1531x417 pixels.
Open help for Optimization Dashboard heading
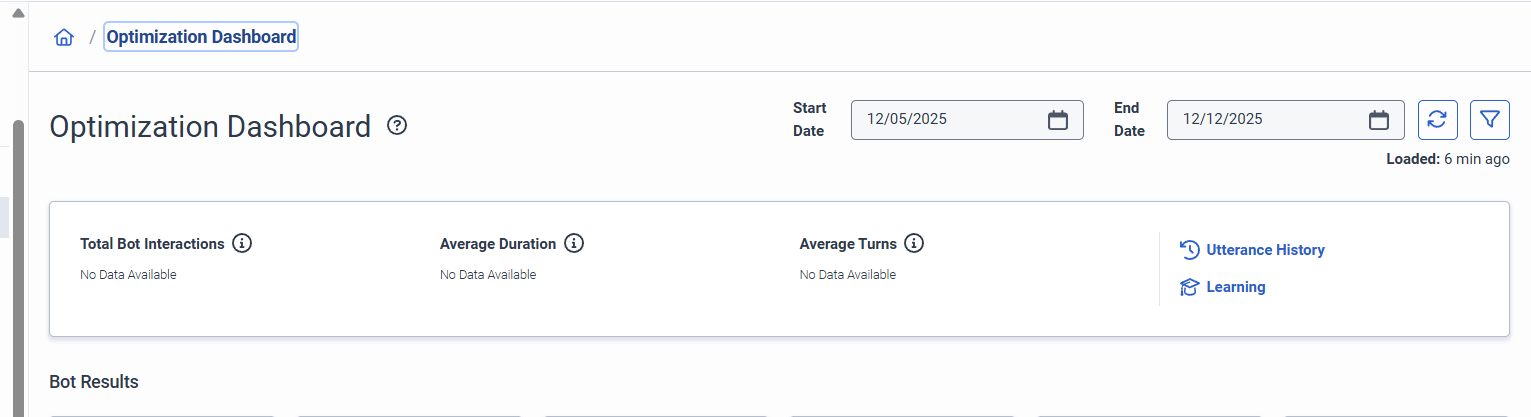[x=397, y=126]
